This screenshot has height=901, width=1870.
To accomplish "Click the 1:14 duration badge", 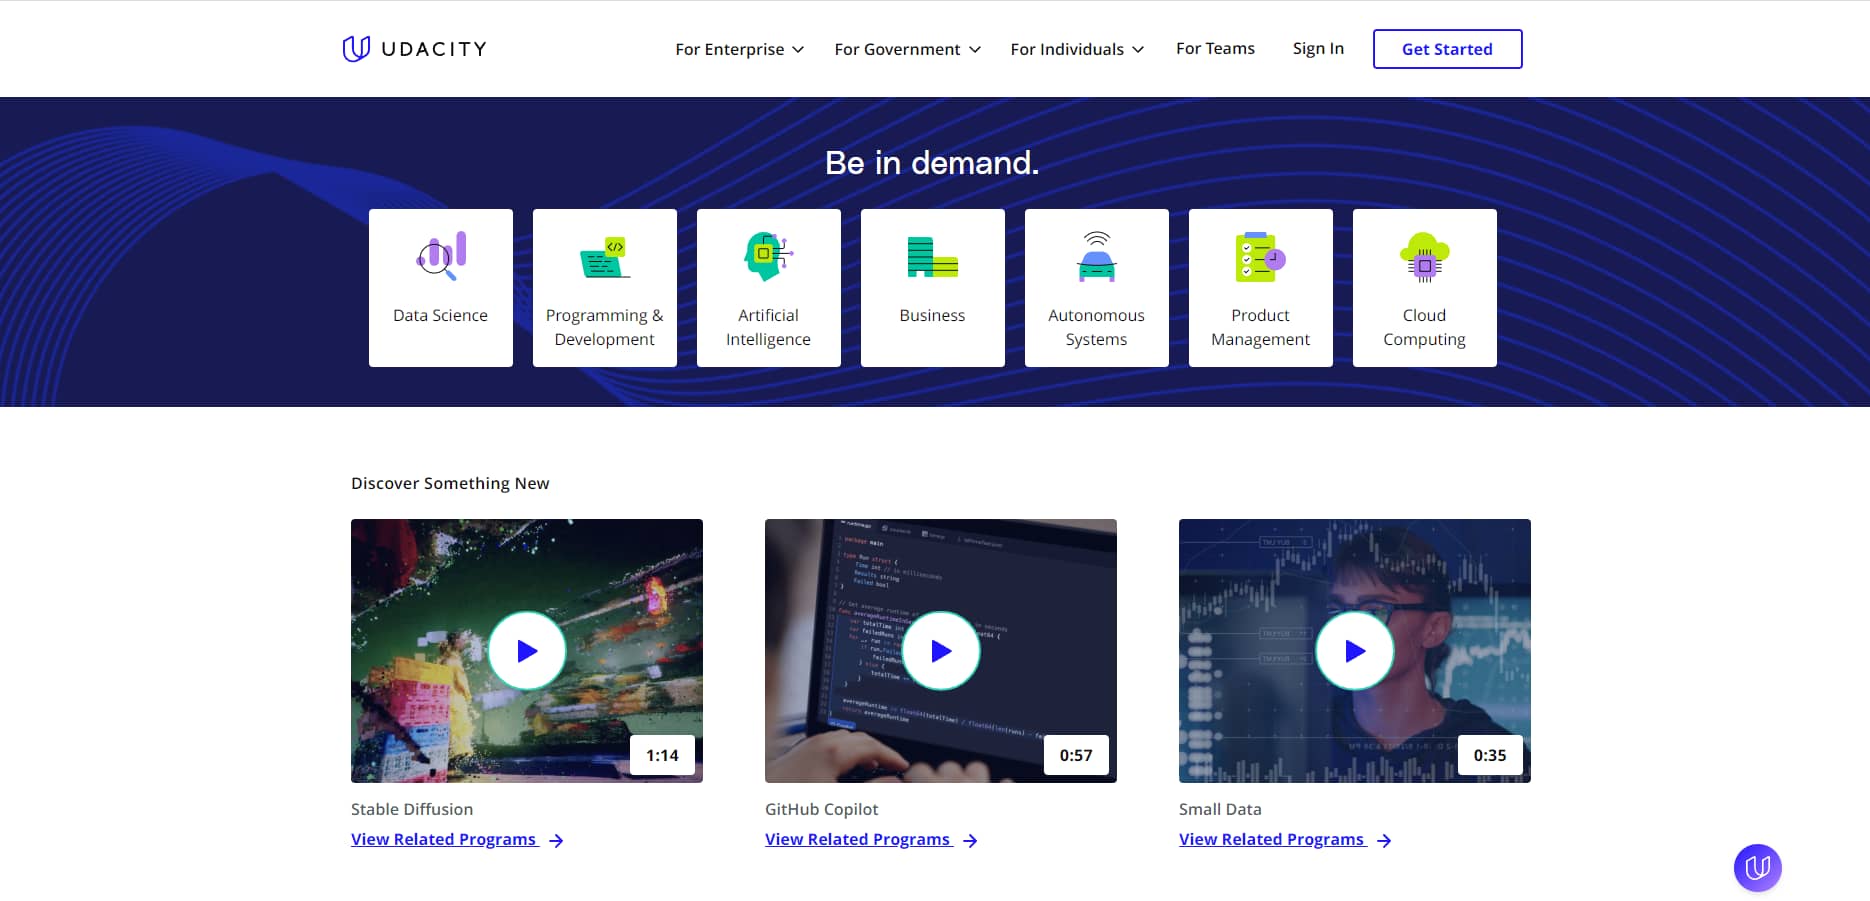I will tap(662, 755).
